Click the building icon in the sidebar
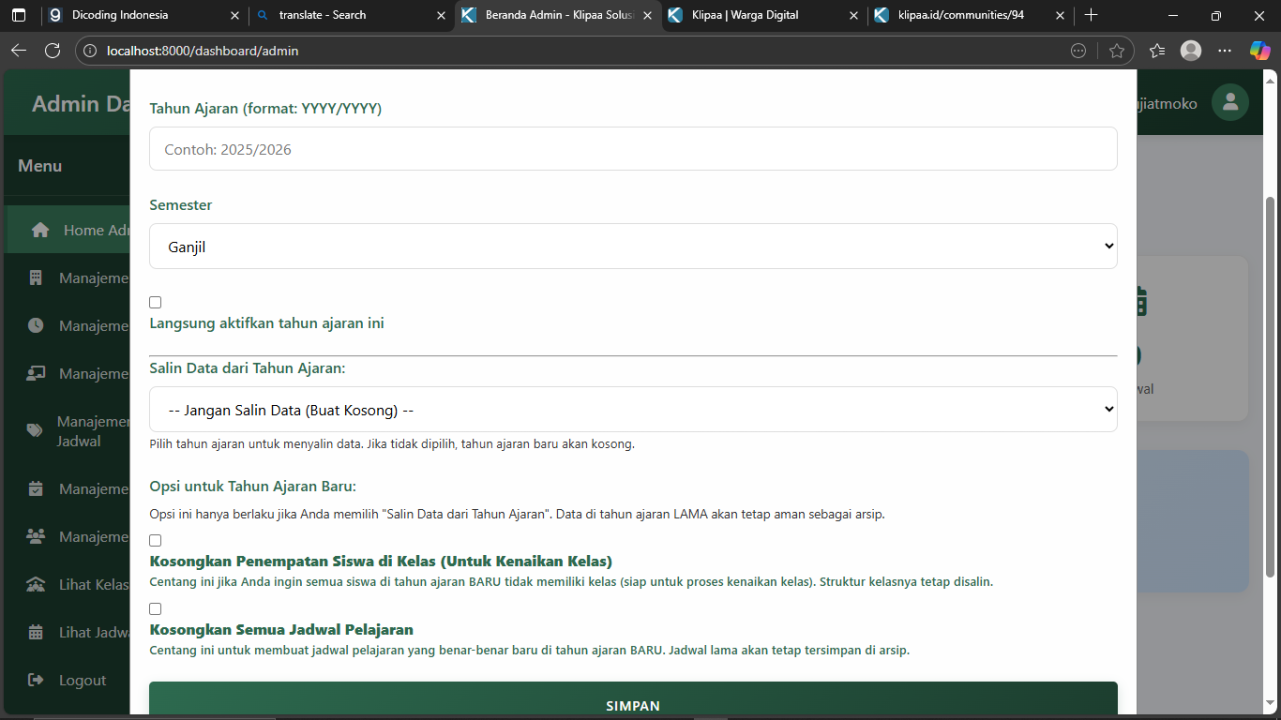1281x720 pixels. (x=36, y=278)
